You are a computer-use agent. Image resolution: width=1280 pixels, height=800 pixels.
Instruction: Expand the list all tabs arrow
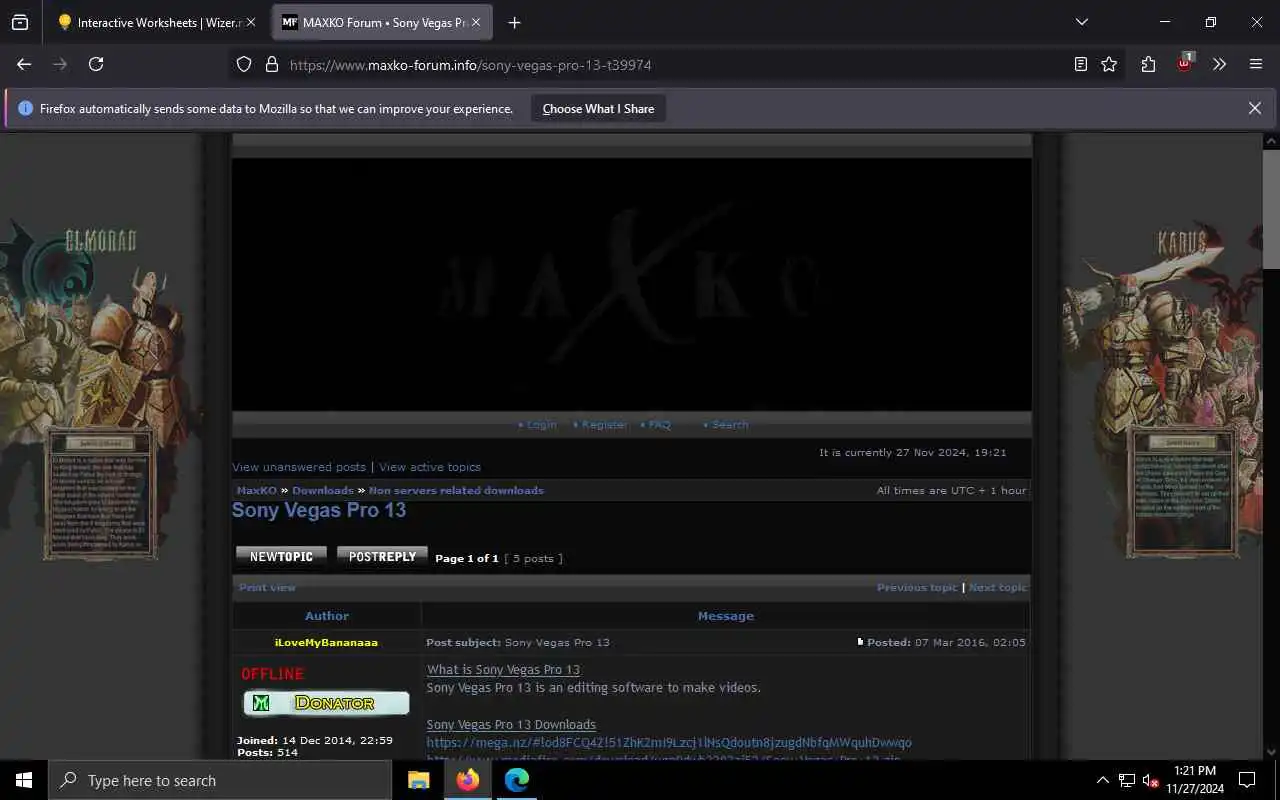pos(1081,22)
